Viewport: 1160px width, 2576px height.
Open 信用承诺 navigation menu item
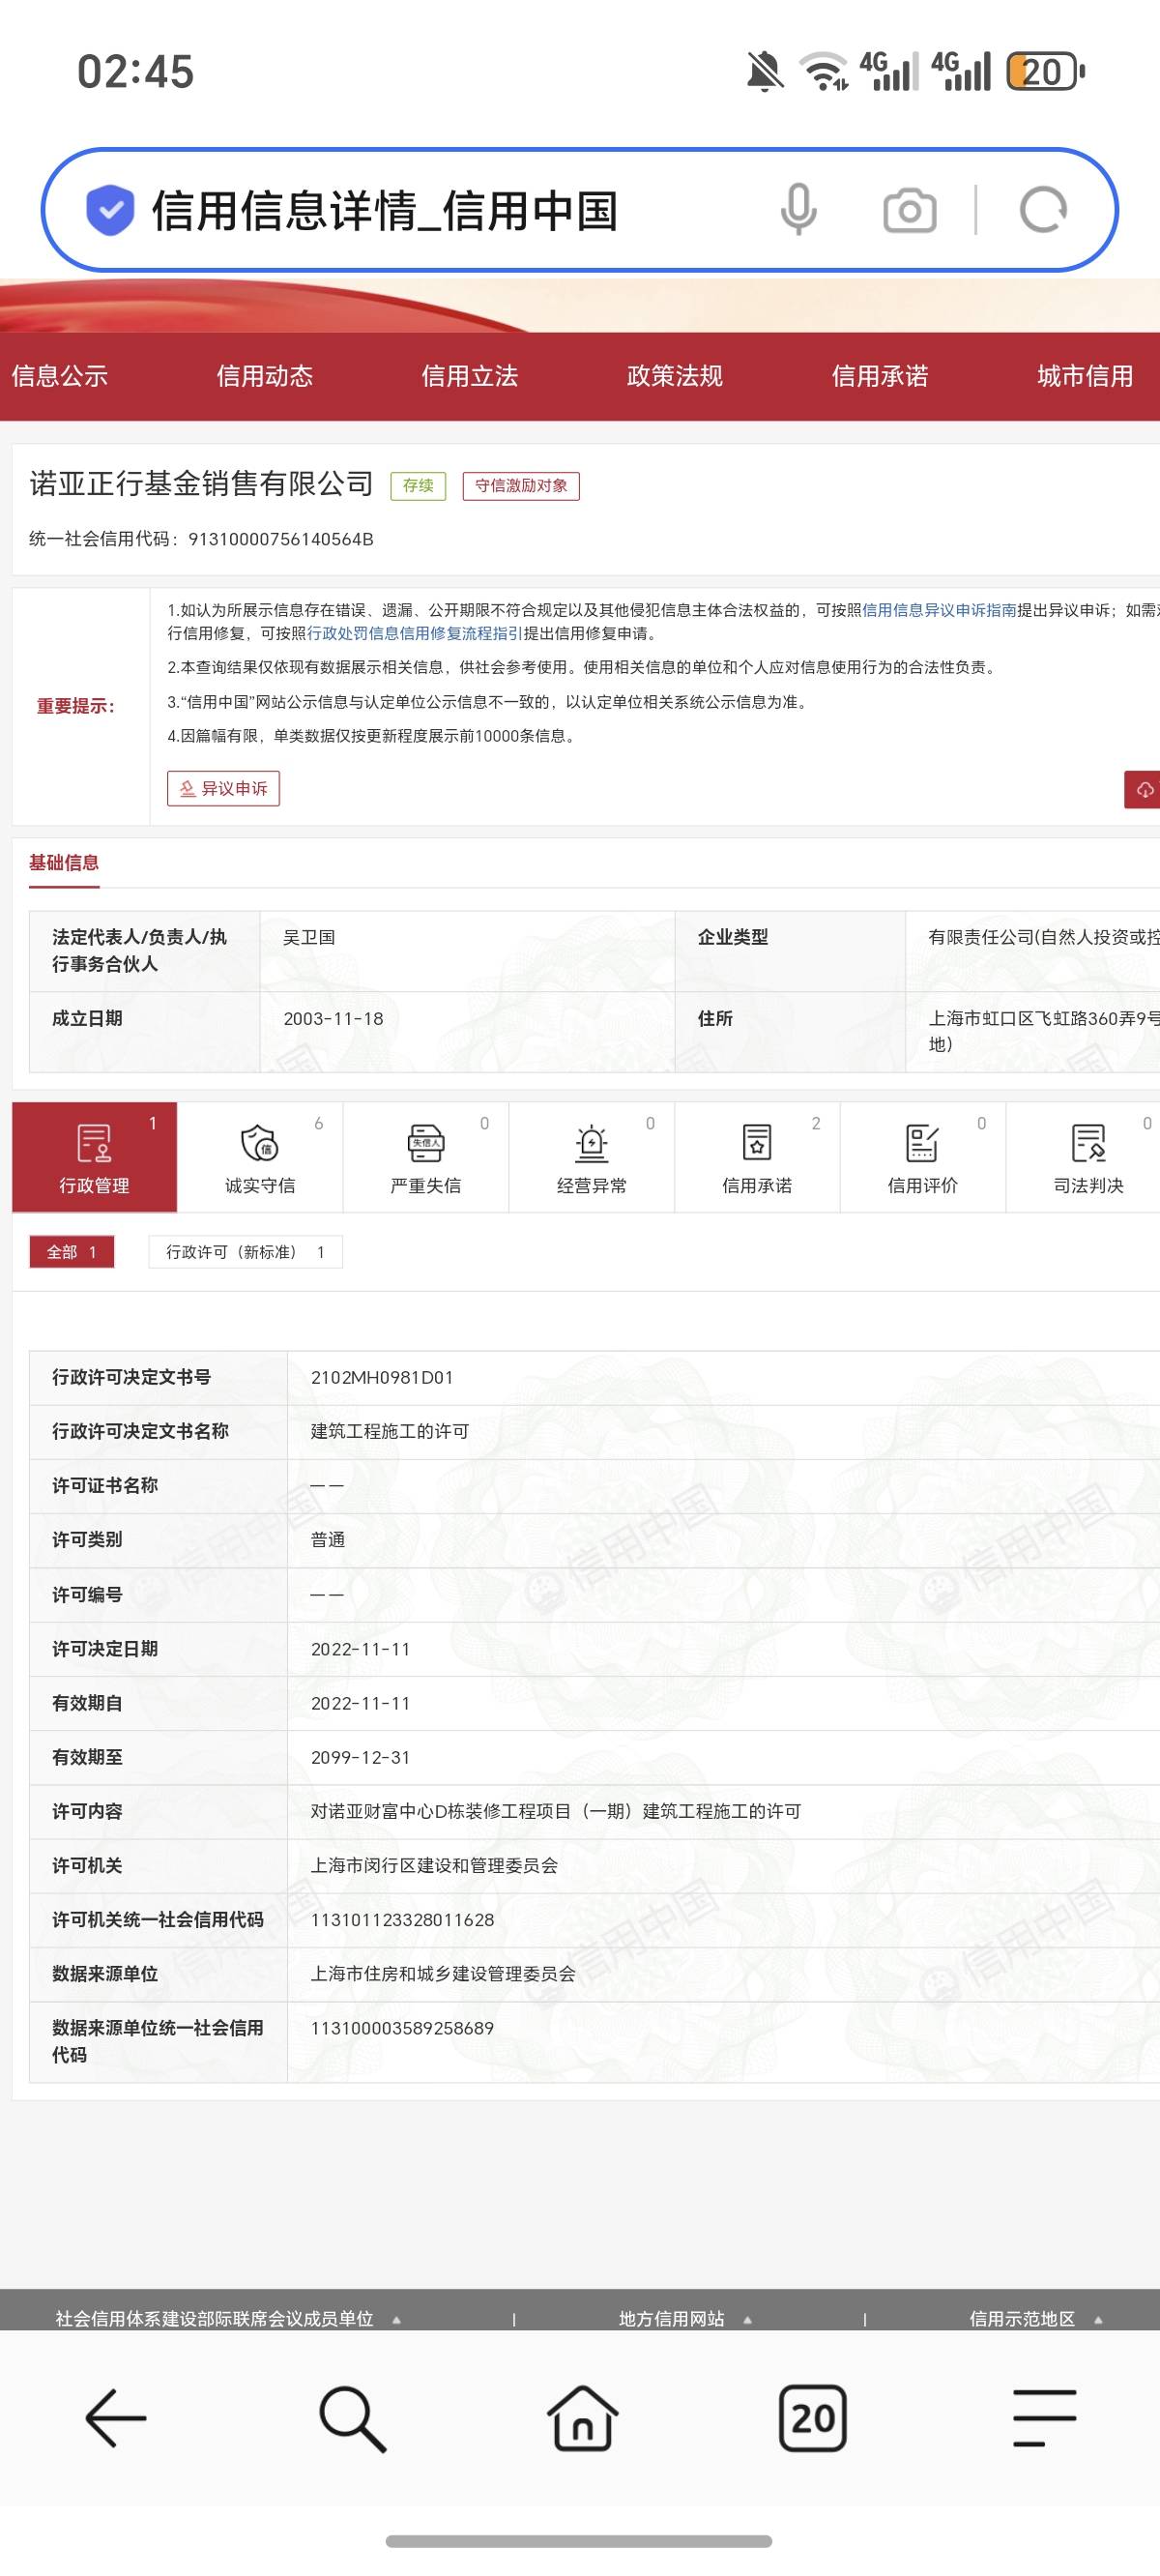pos(880,376)
